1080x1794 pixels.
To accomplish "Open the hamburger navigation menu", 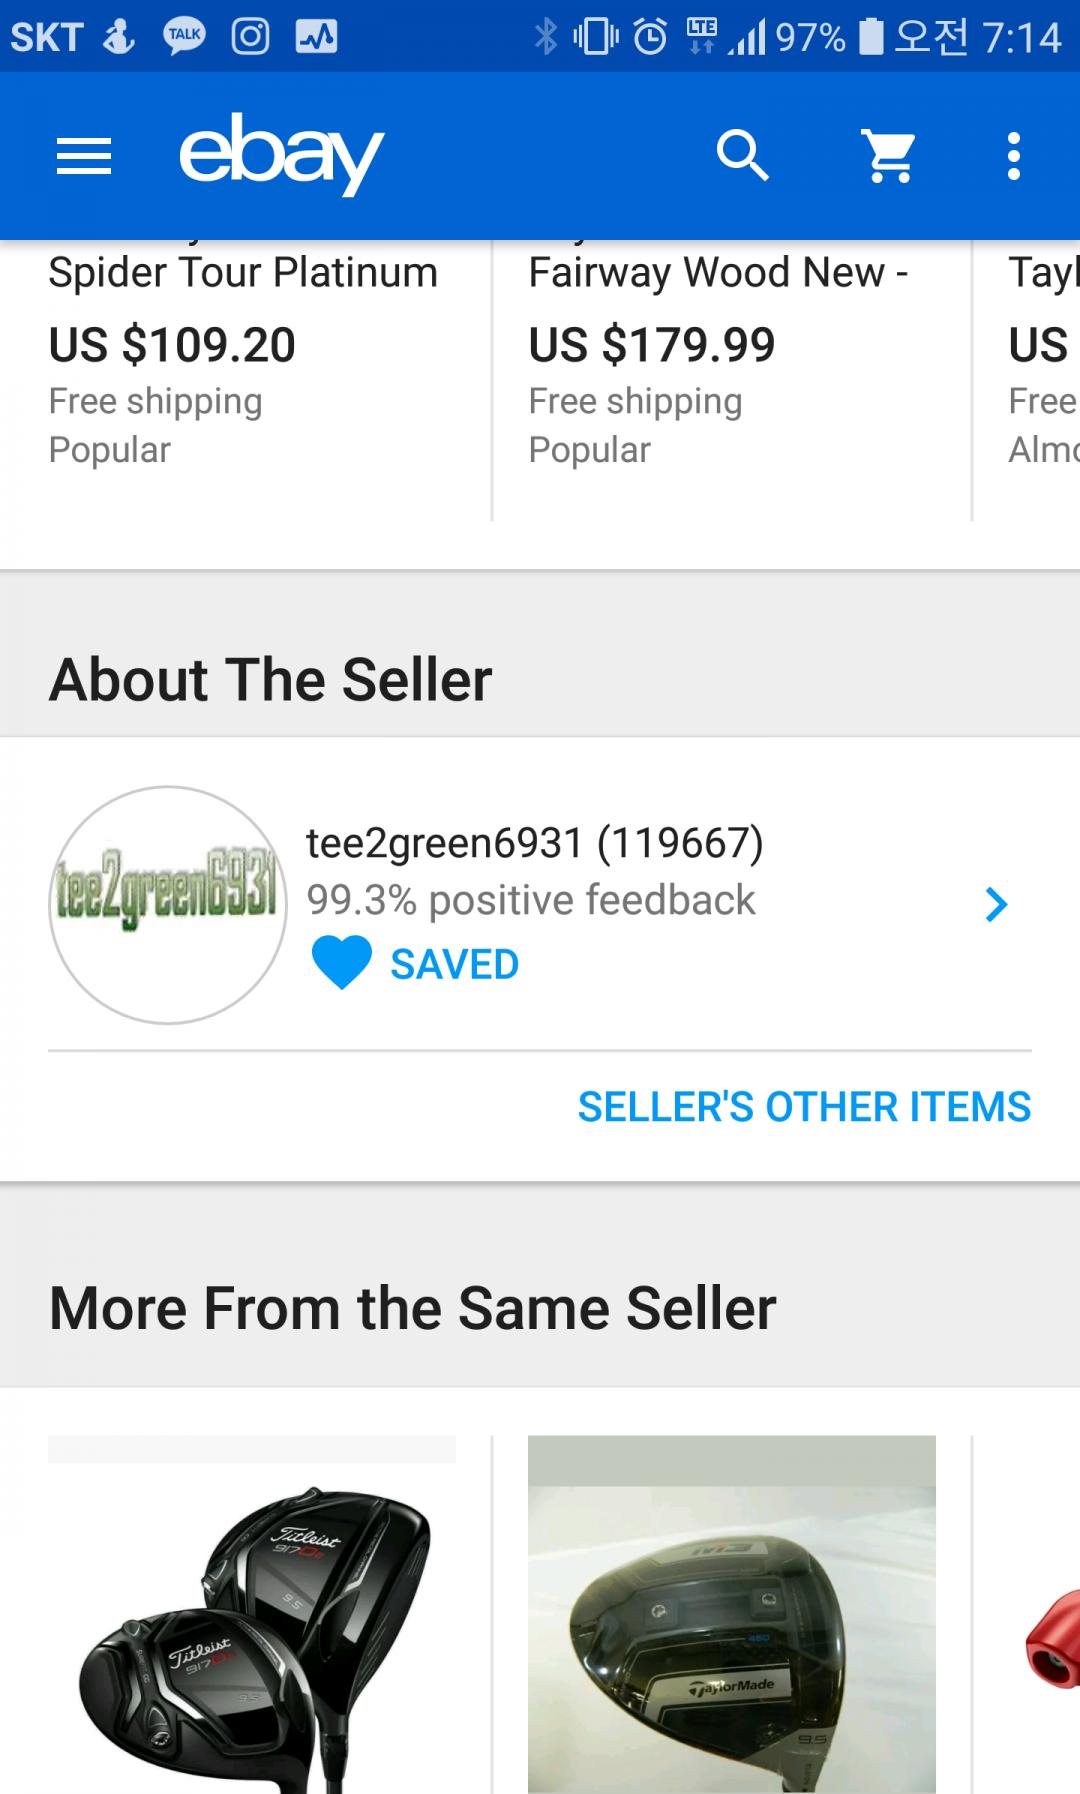I will pos(84,156).
